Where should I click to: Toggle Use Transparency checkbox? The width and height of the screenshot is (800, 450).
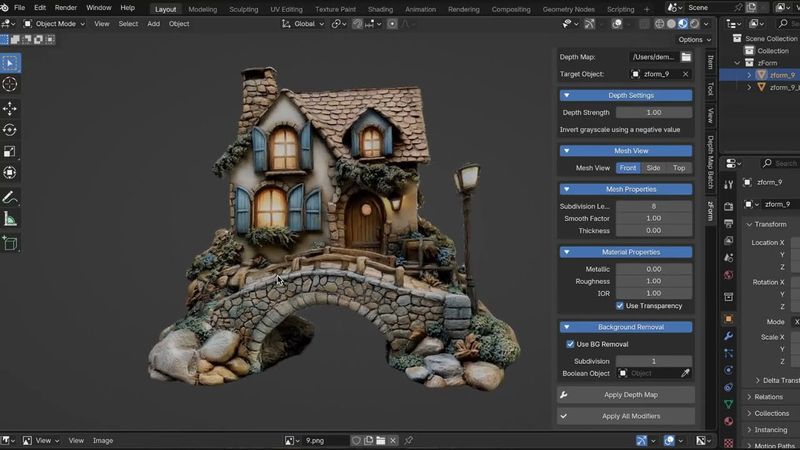619,306
